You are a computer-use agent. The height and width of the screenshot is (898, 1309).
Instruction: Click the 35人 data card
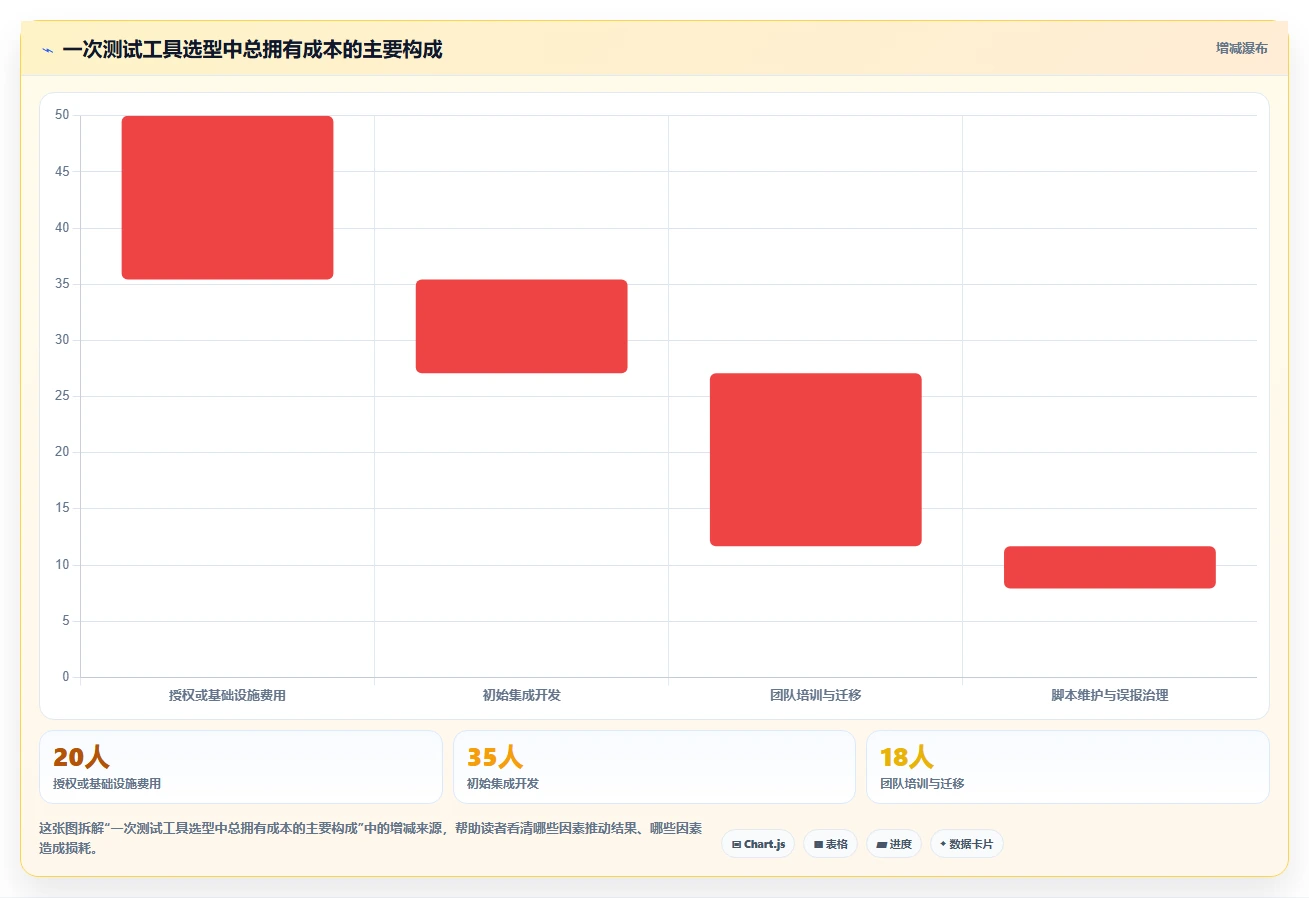[x=654, y=767]
